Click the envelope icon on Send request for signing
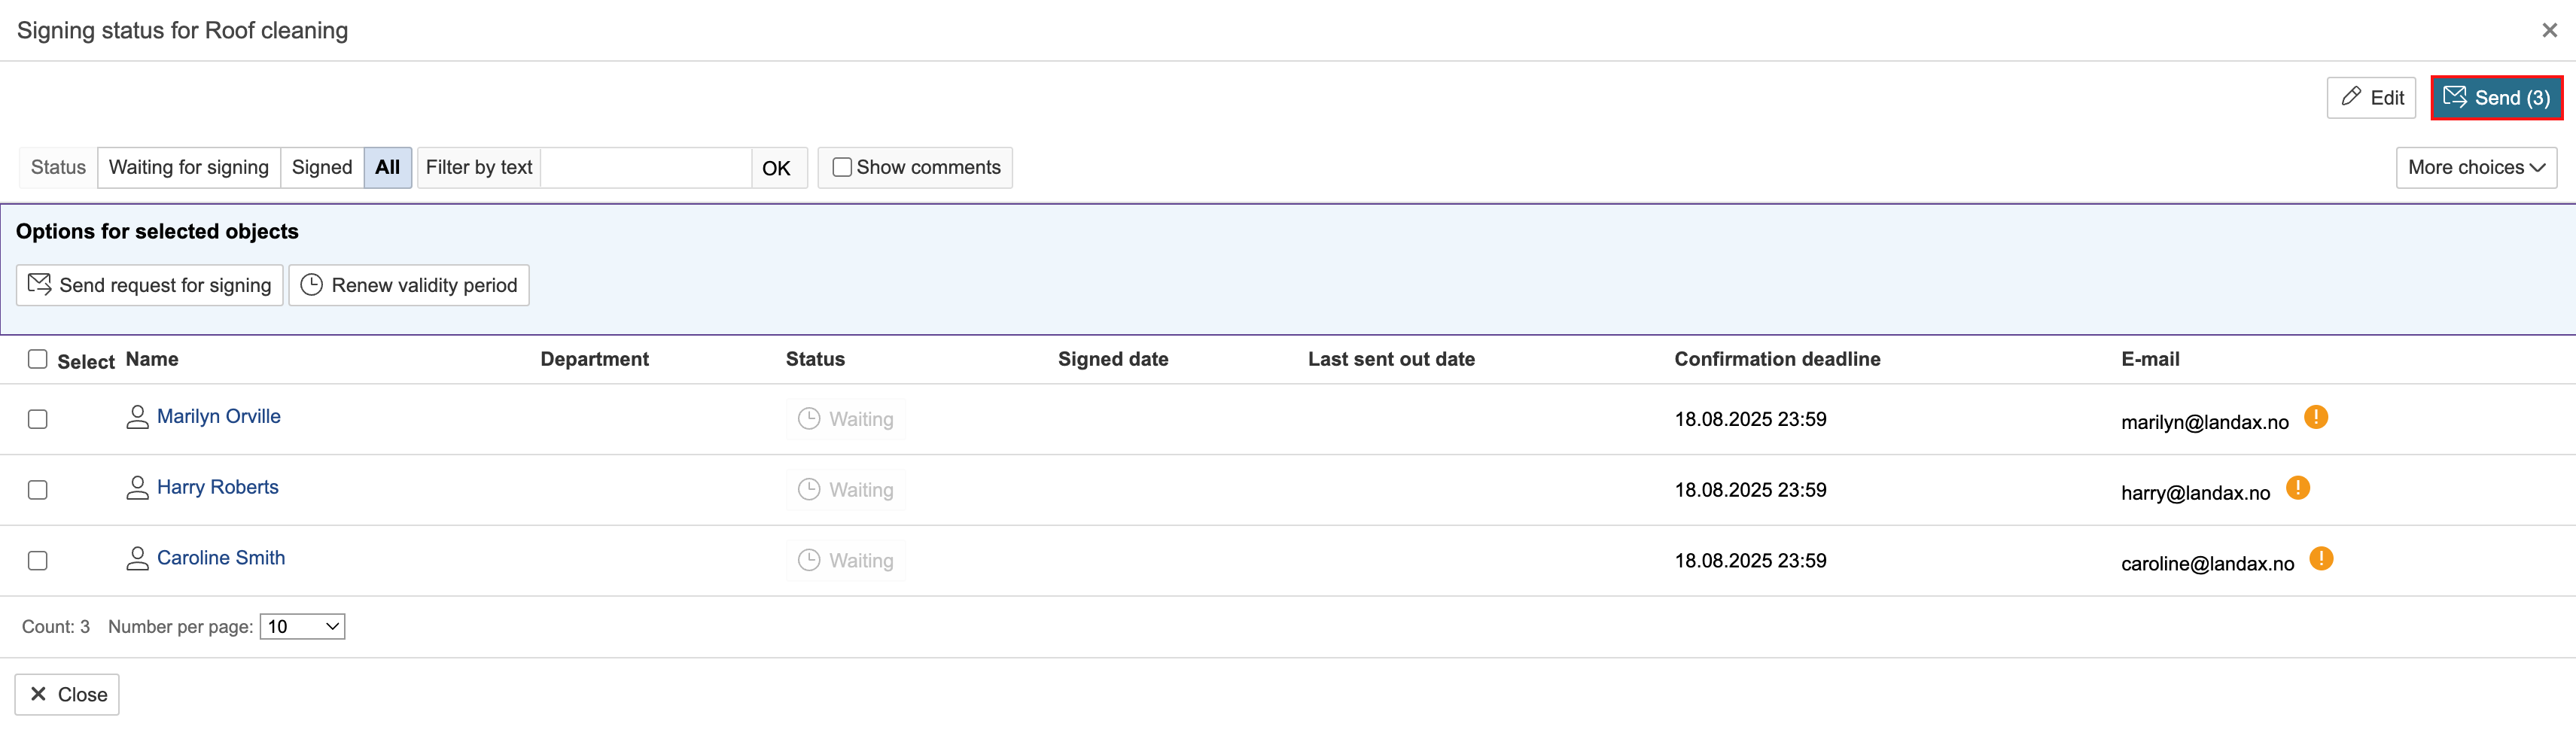Image resolution: width=2576 pixels, height=736 pixels. [40, 285]
